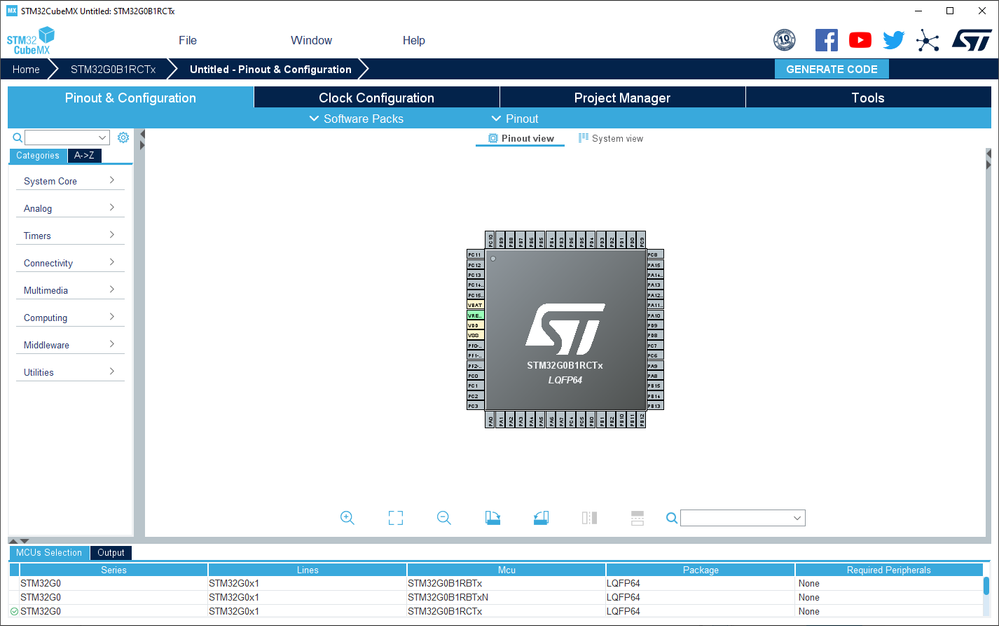Click the ST logo in top right

tap(972, 40)
